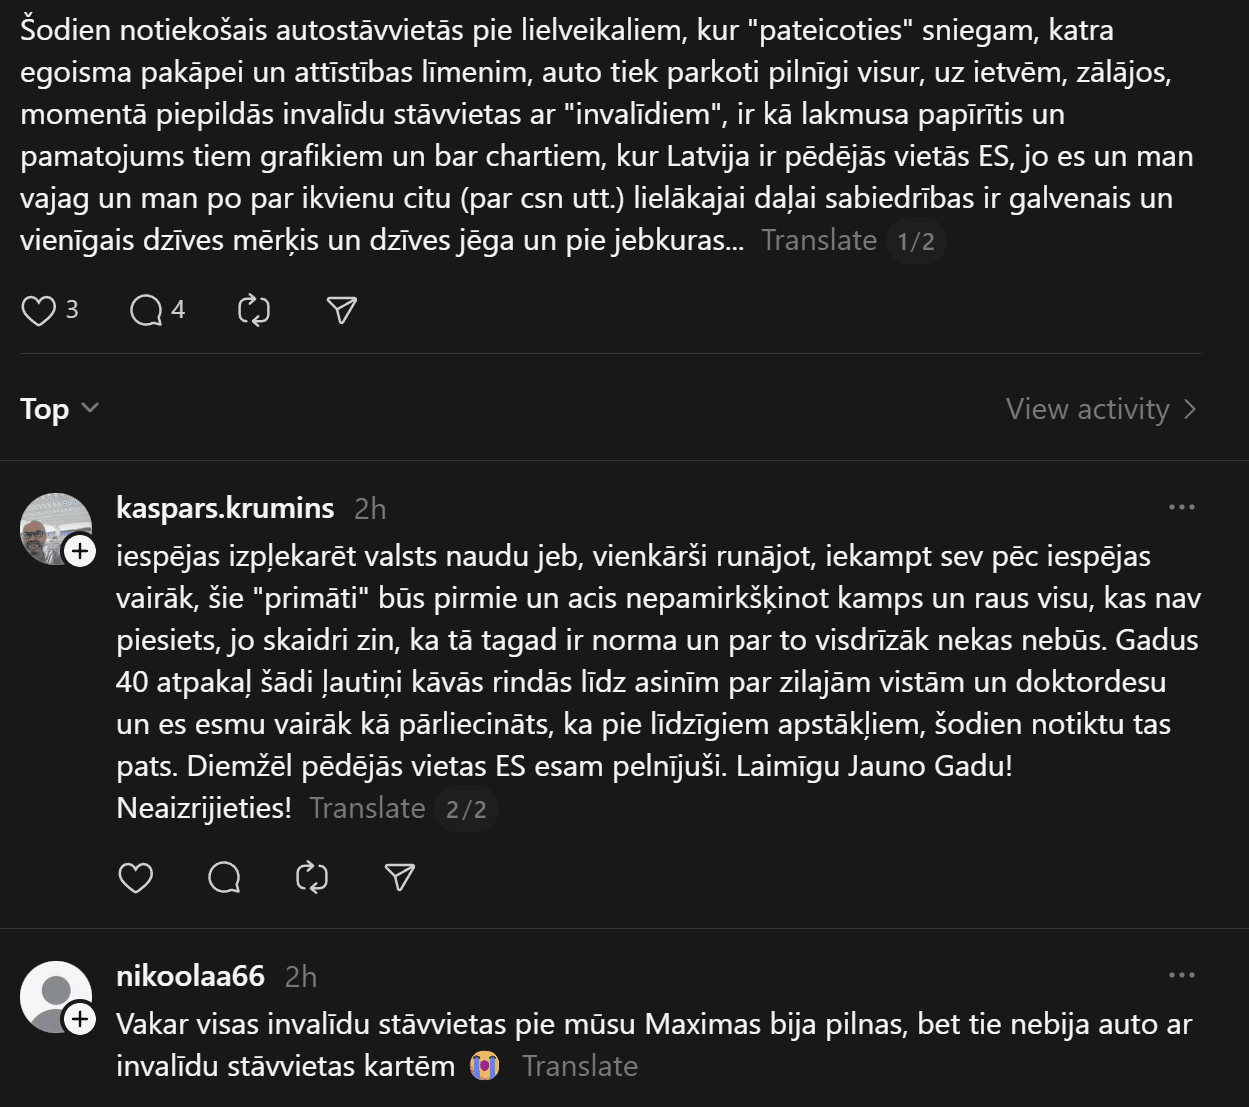
Task: Like kaspars.krumins's reply
Action: (136, 878)
